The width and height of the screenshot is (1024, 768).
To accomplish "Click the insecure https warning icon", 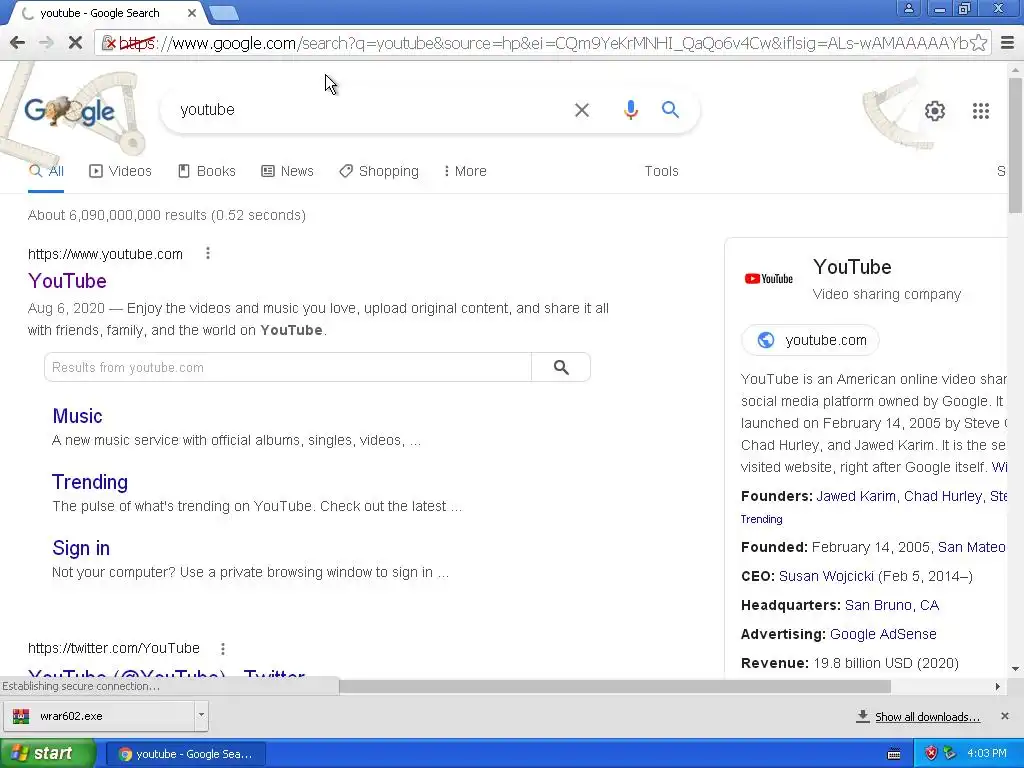I will [x=110, y=43].
